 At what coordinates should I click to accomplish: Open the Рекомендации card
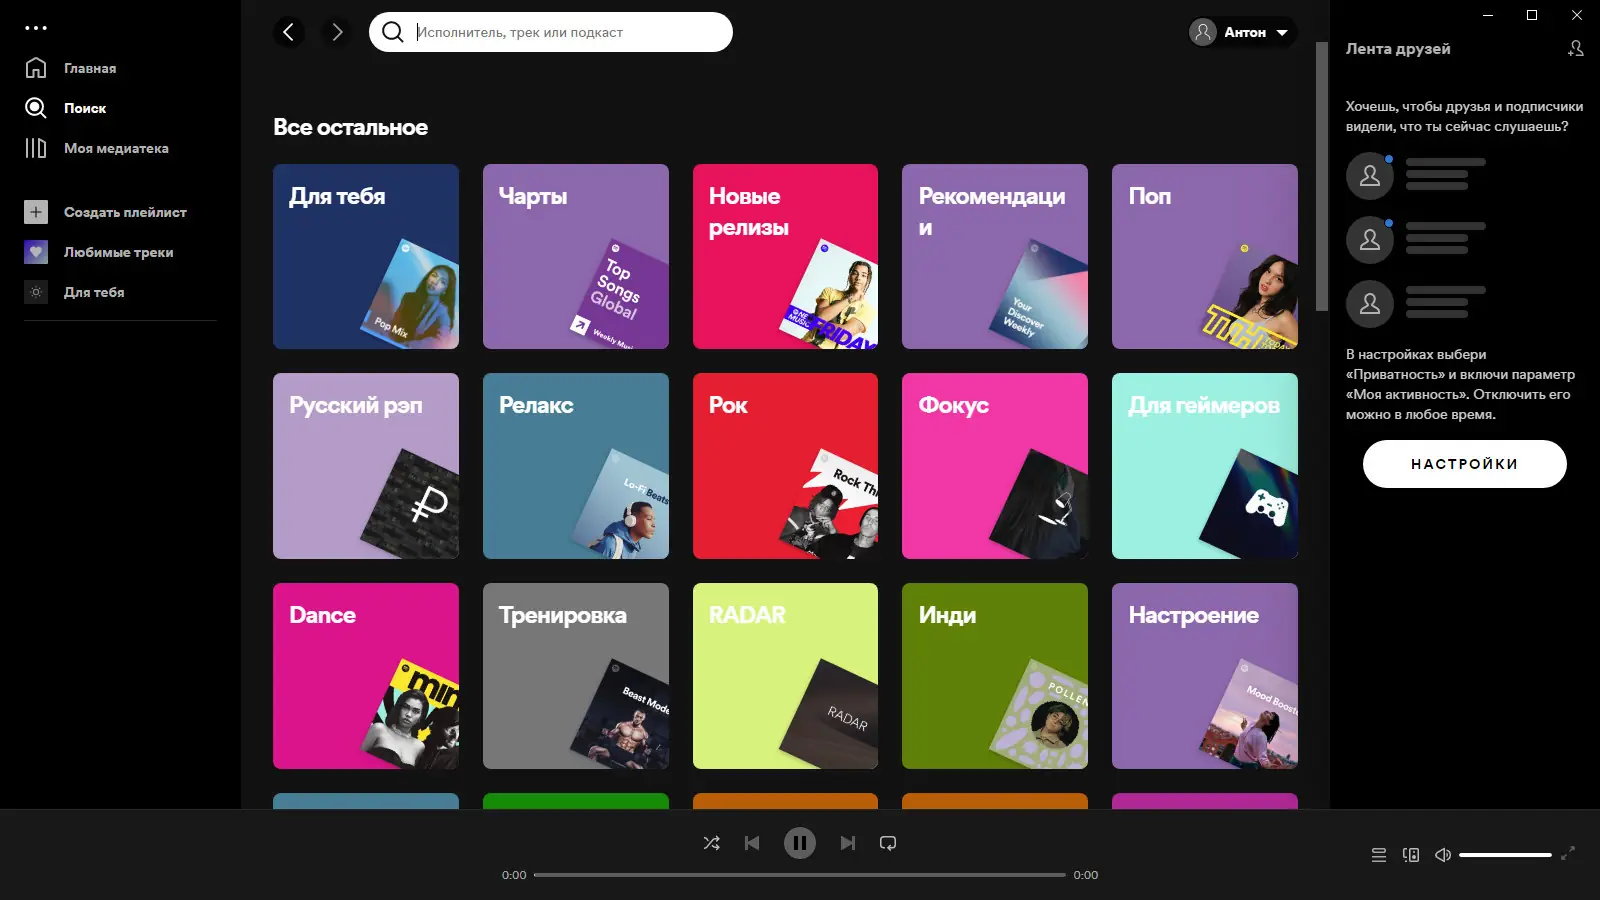(x=995, y=256)
